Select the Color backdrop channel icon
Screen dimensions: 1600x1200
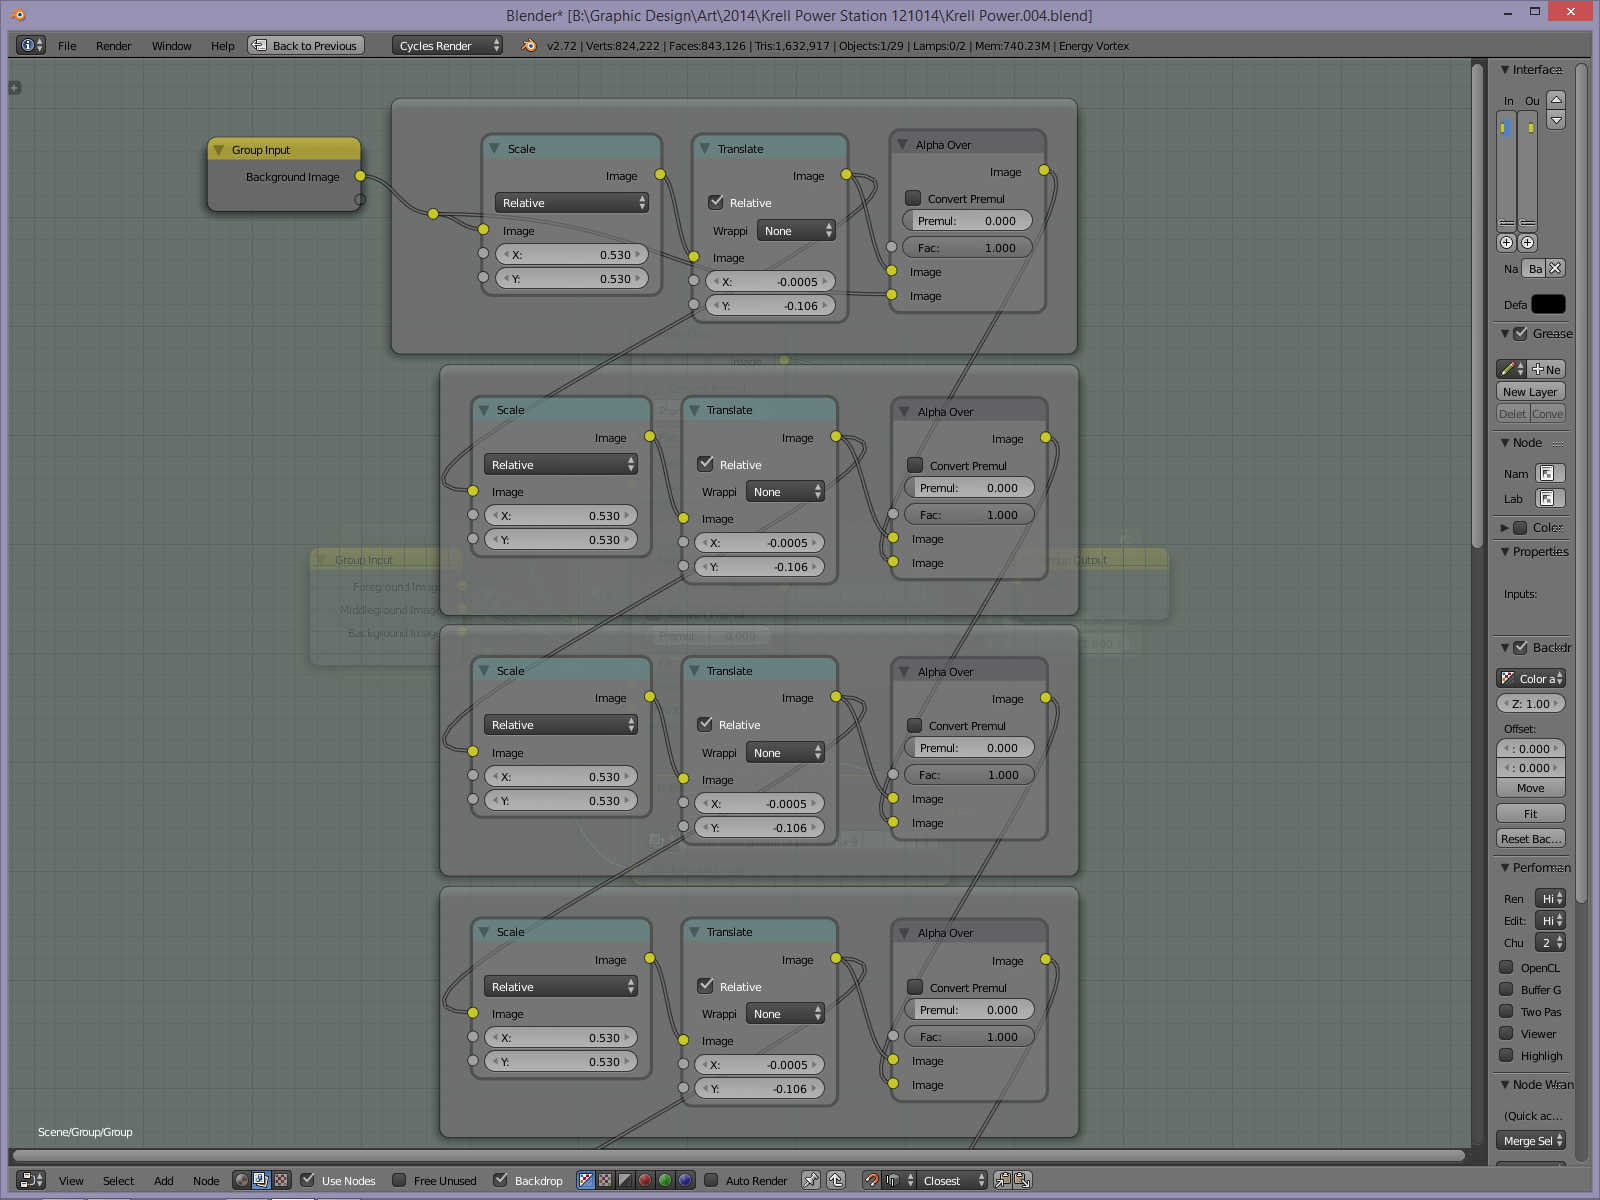(x=605, y=1180)
